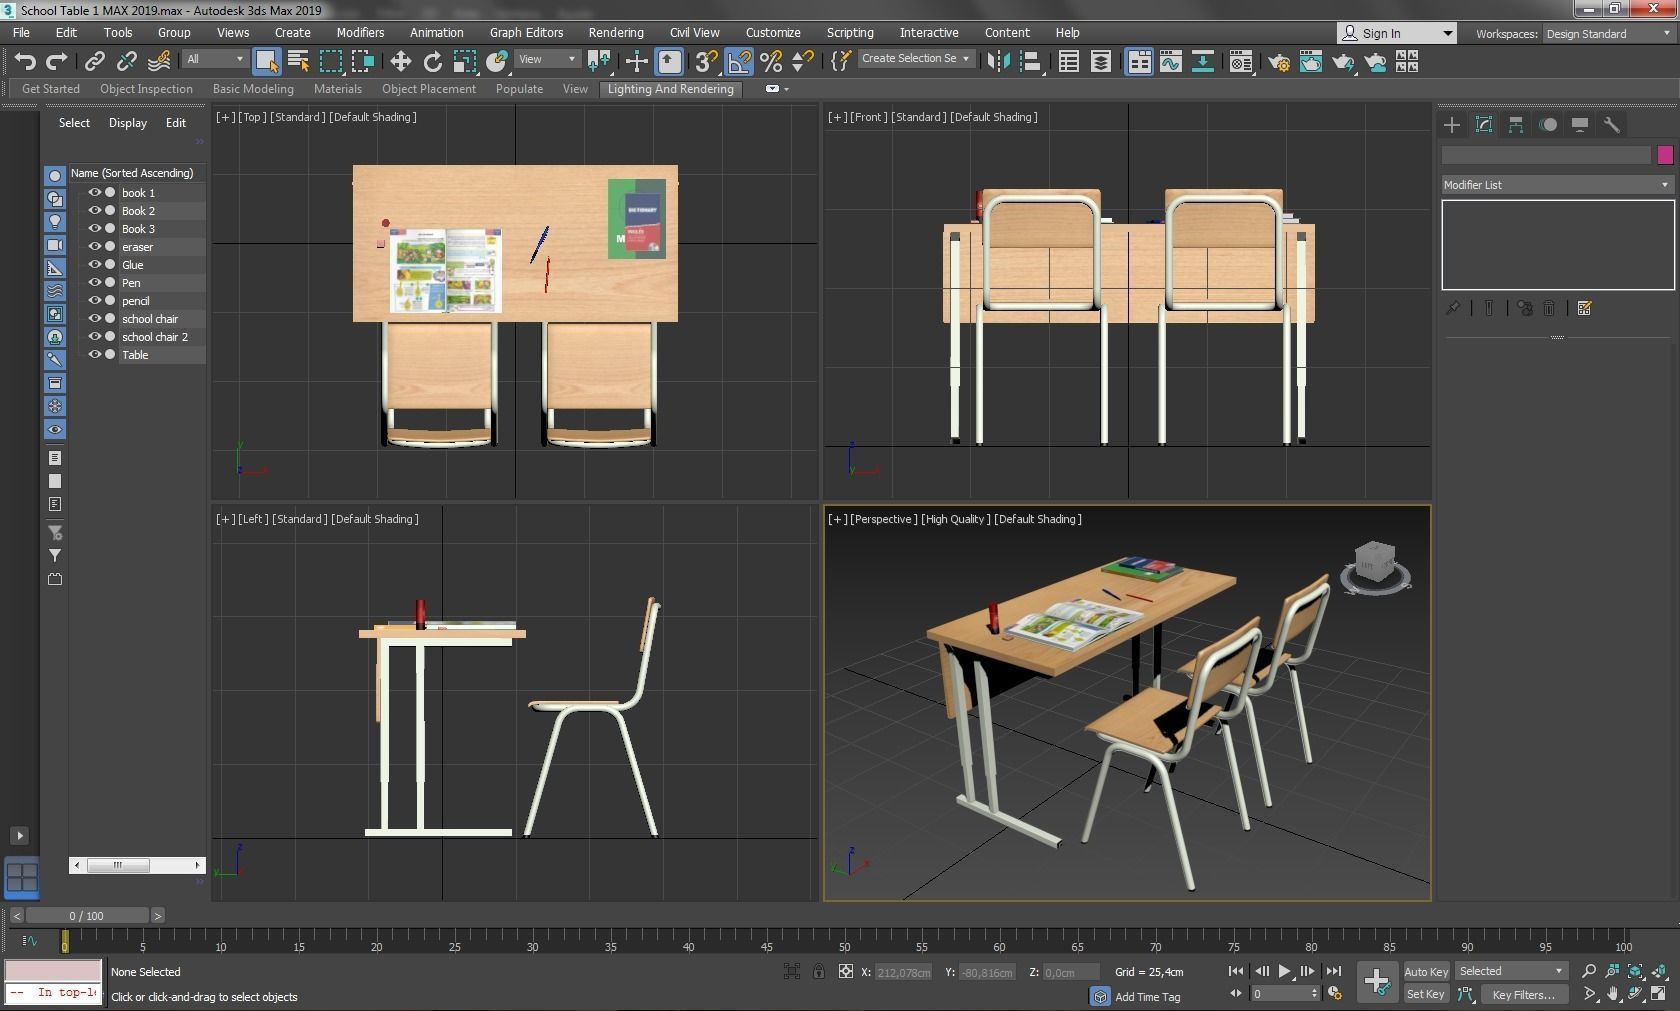The width and height of the screenshot is (1680, 1011).
Task: Open the Curve Editor icon
Action: 1171,62
